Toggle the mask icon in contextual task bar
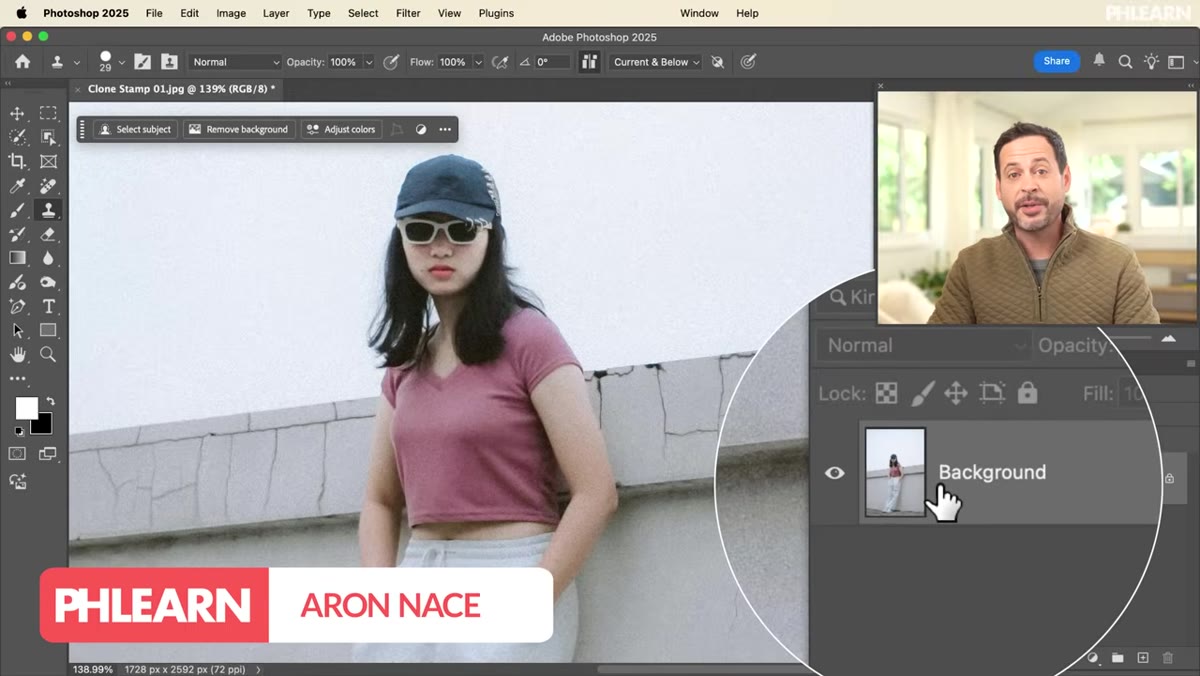Viewport: 1200px width, 676px height. [421, 129]
